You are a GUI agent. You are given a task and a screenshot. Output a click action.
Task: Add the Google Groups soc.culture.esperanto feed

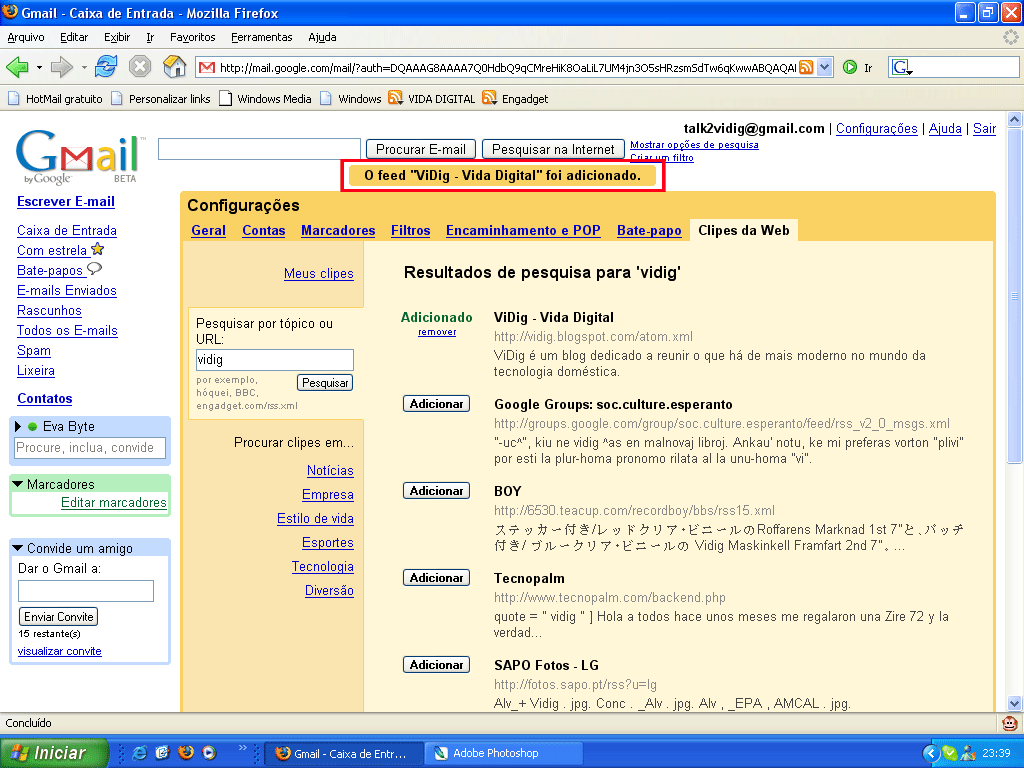(436, 404)
